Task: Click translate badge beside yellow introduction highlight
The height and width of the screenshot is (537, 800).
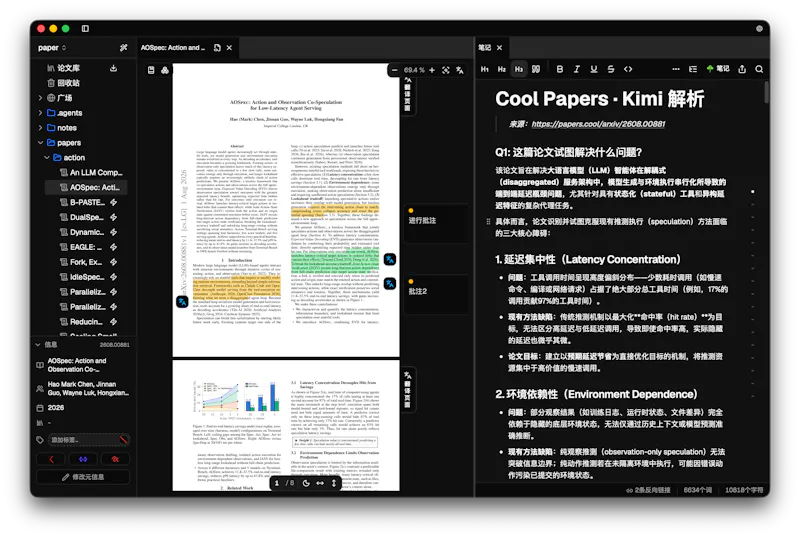Action: tap(182, 302)
